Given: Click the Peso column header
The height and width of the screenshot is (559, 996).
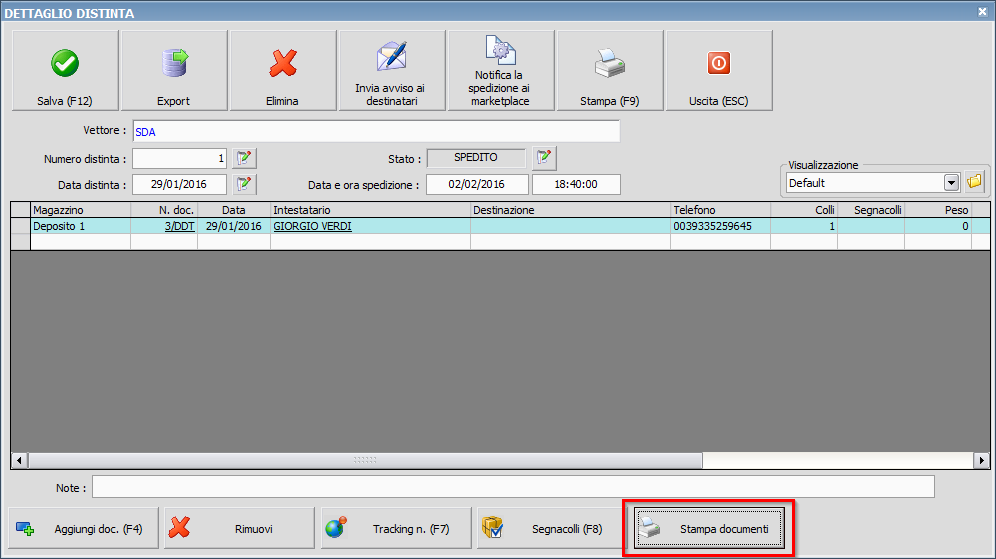Looking at the screenshot, I should pos(938,210).
